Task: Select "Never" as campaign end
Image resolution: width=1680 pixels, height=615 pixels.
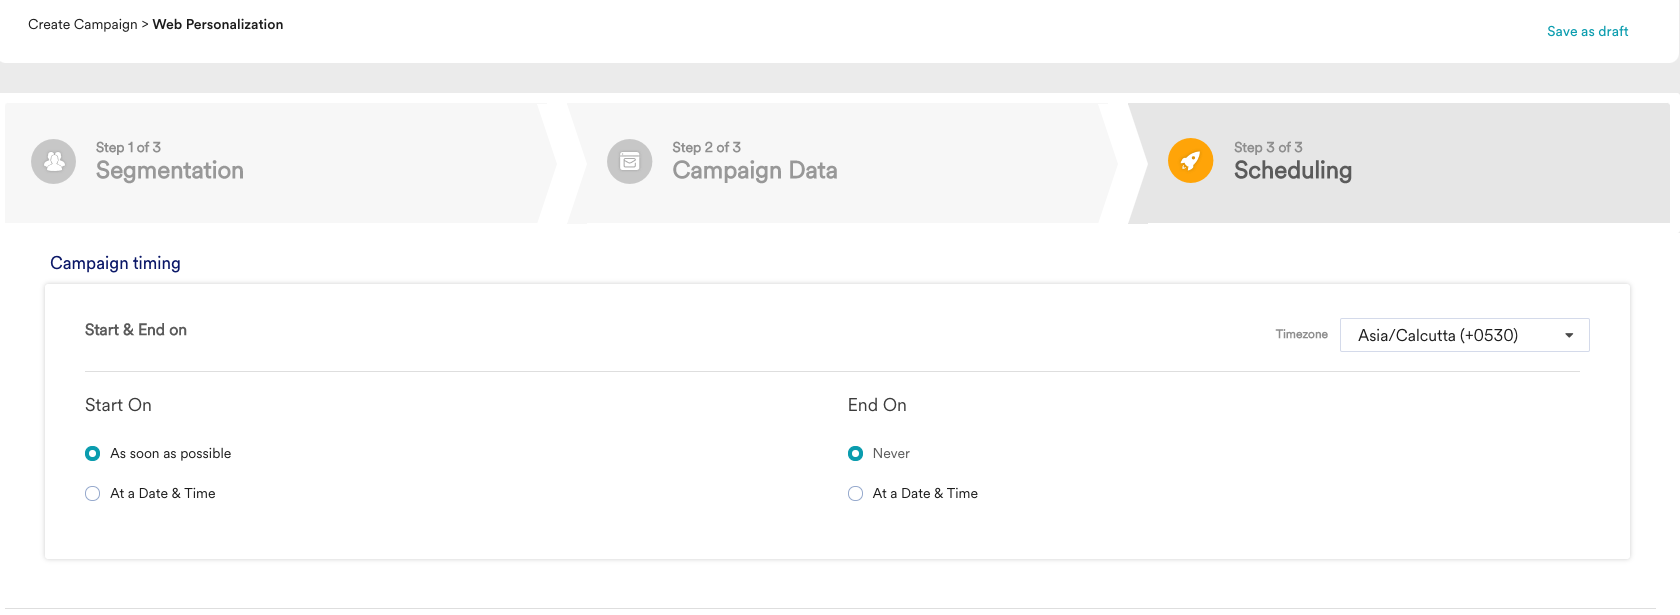Action: [855, 454]
